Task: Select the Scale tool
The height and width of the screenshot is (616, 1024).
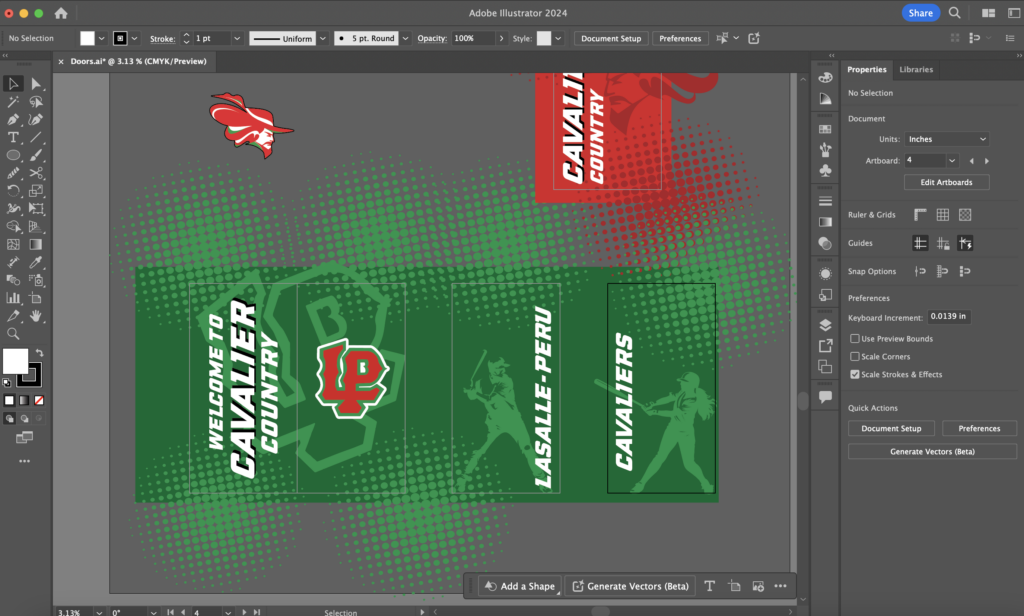Action: click(36, 191)
